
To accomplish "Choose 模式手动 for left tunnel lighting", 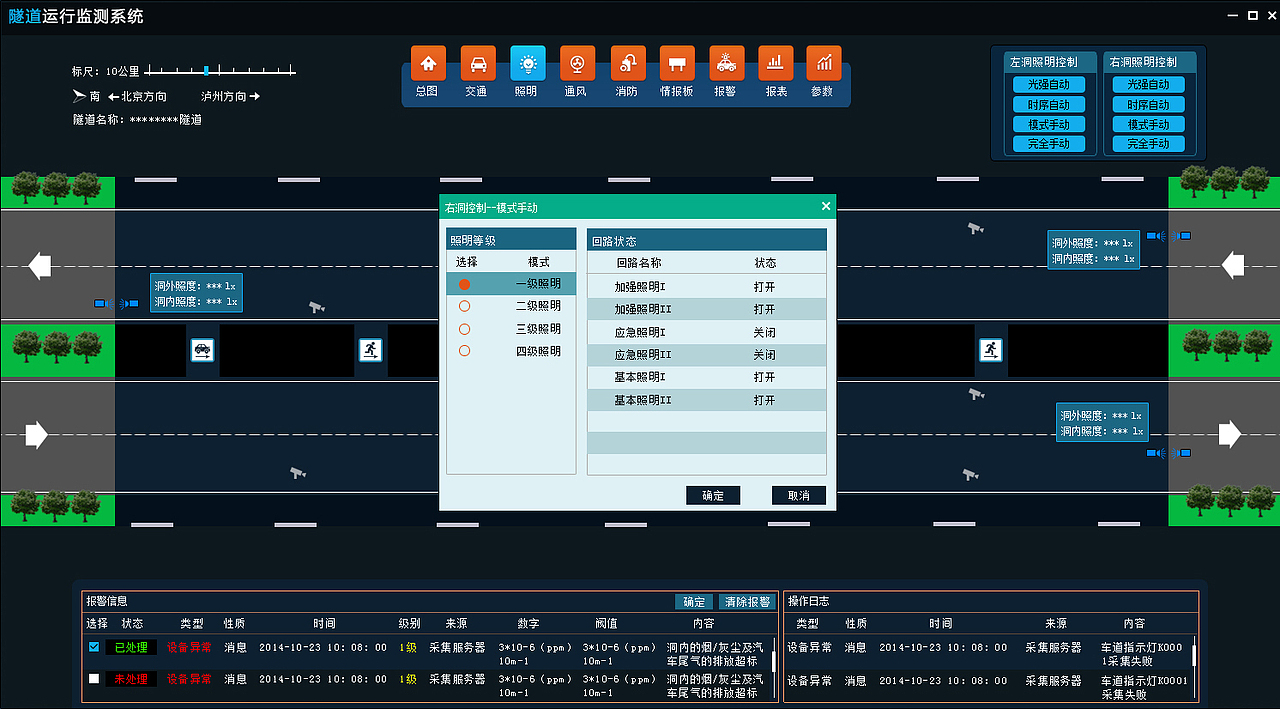I will tap(1049, 124).
